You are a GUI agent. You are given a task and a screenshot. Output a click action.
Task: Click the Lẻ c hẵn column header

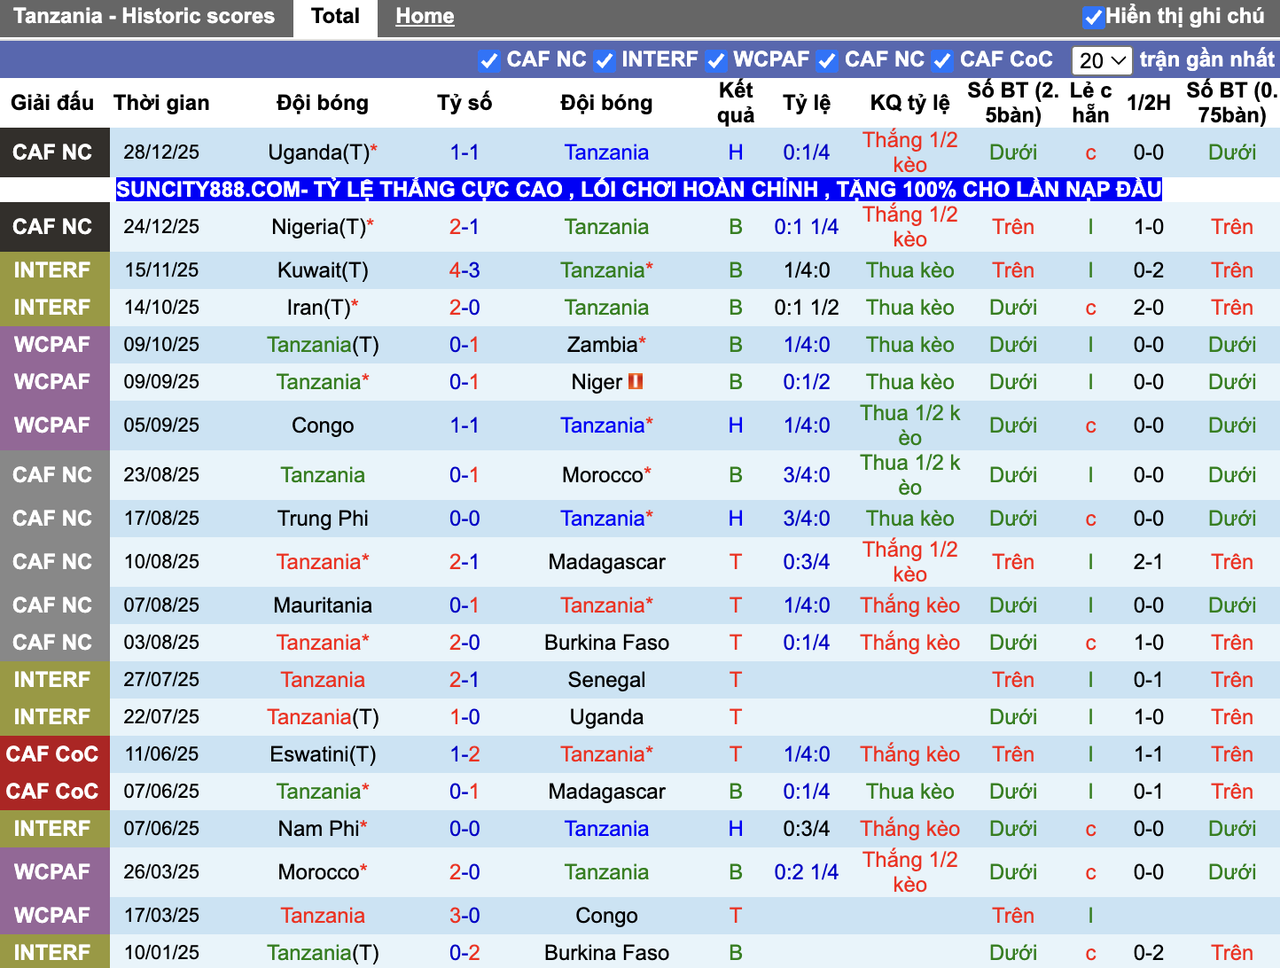click(x=1091, y=103)
